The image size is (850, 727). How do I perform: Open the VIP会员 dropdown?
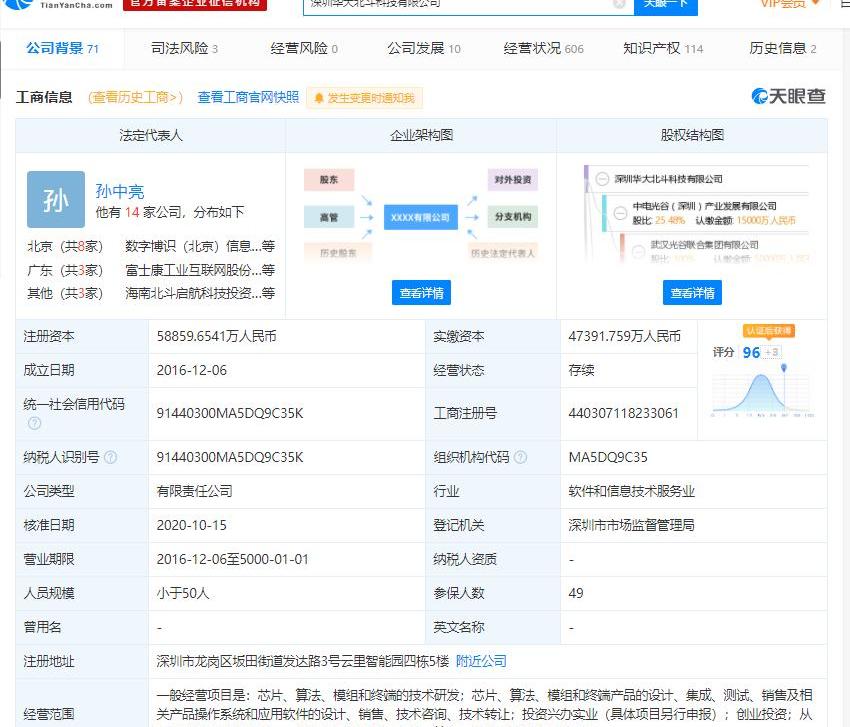pos(790,4)
